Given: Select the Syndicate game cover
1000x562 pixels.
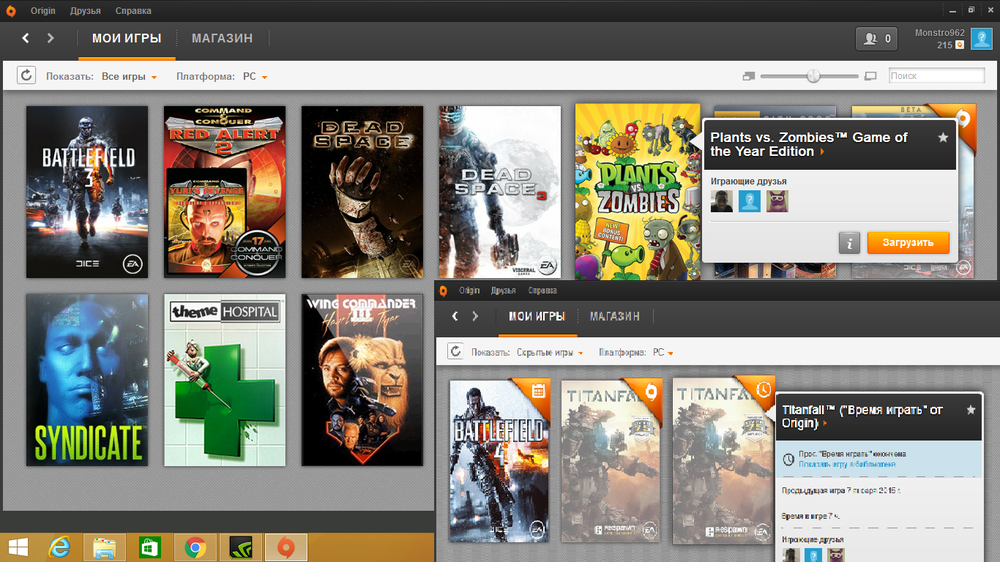Looking at the screenshot, I should (87, 380).
